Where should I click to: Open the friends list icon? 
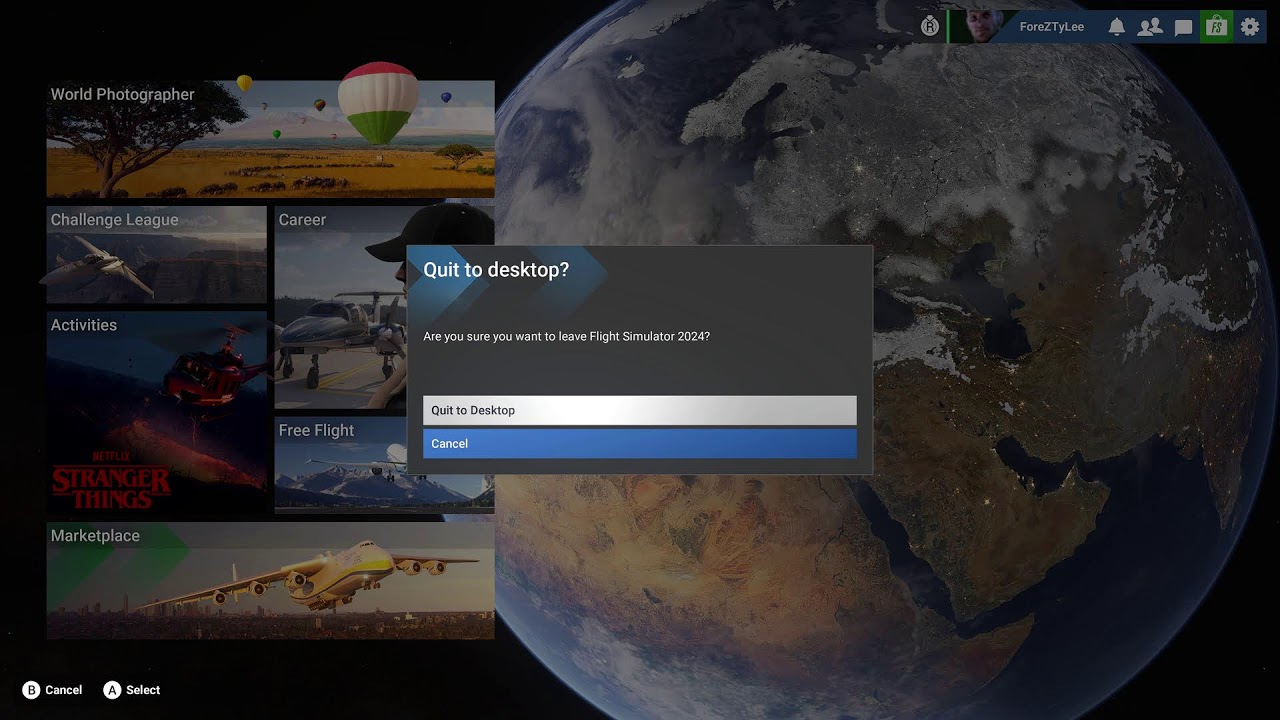pos(1150,27)
